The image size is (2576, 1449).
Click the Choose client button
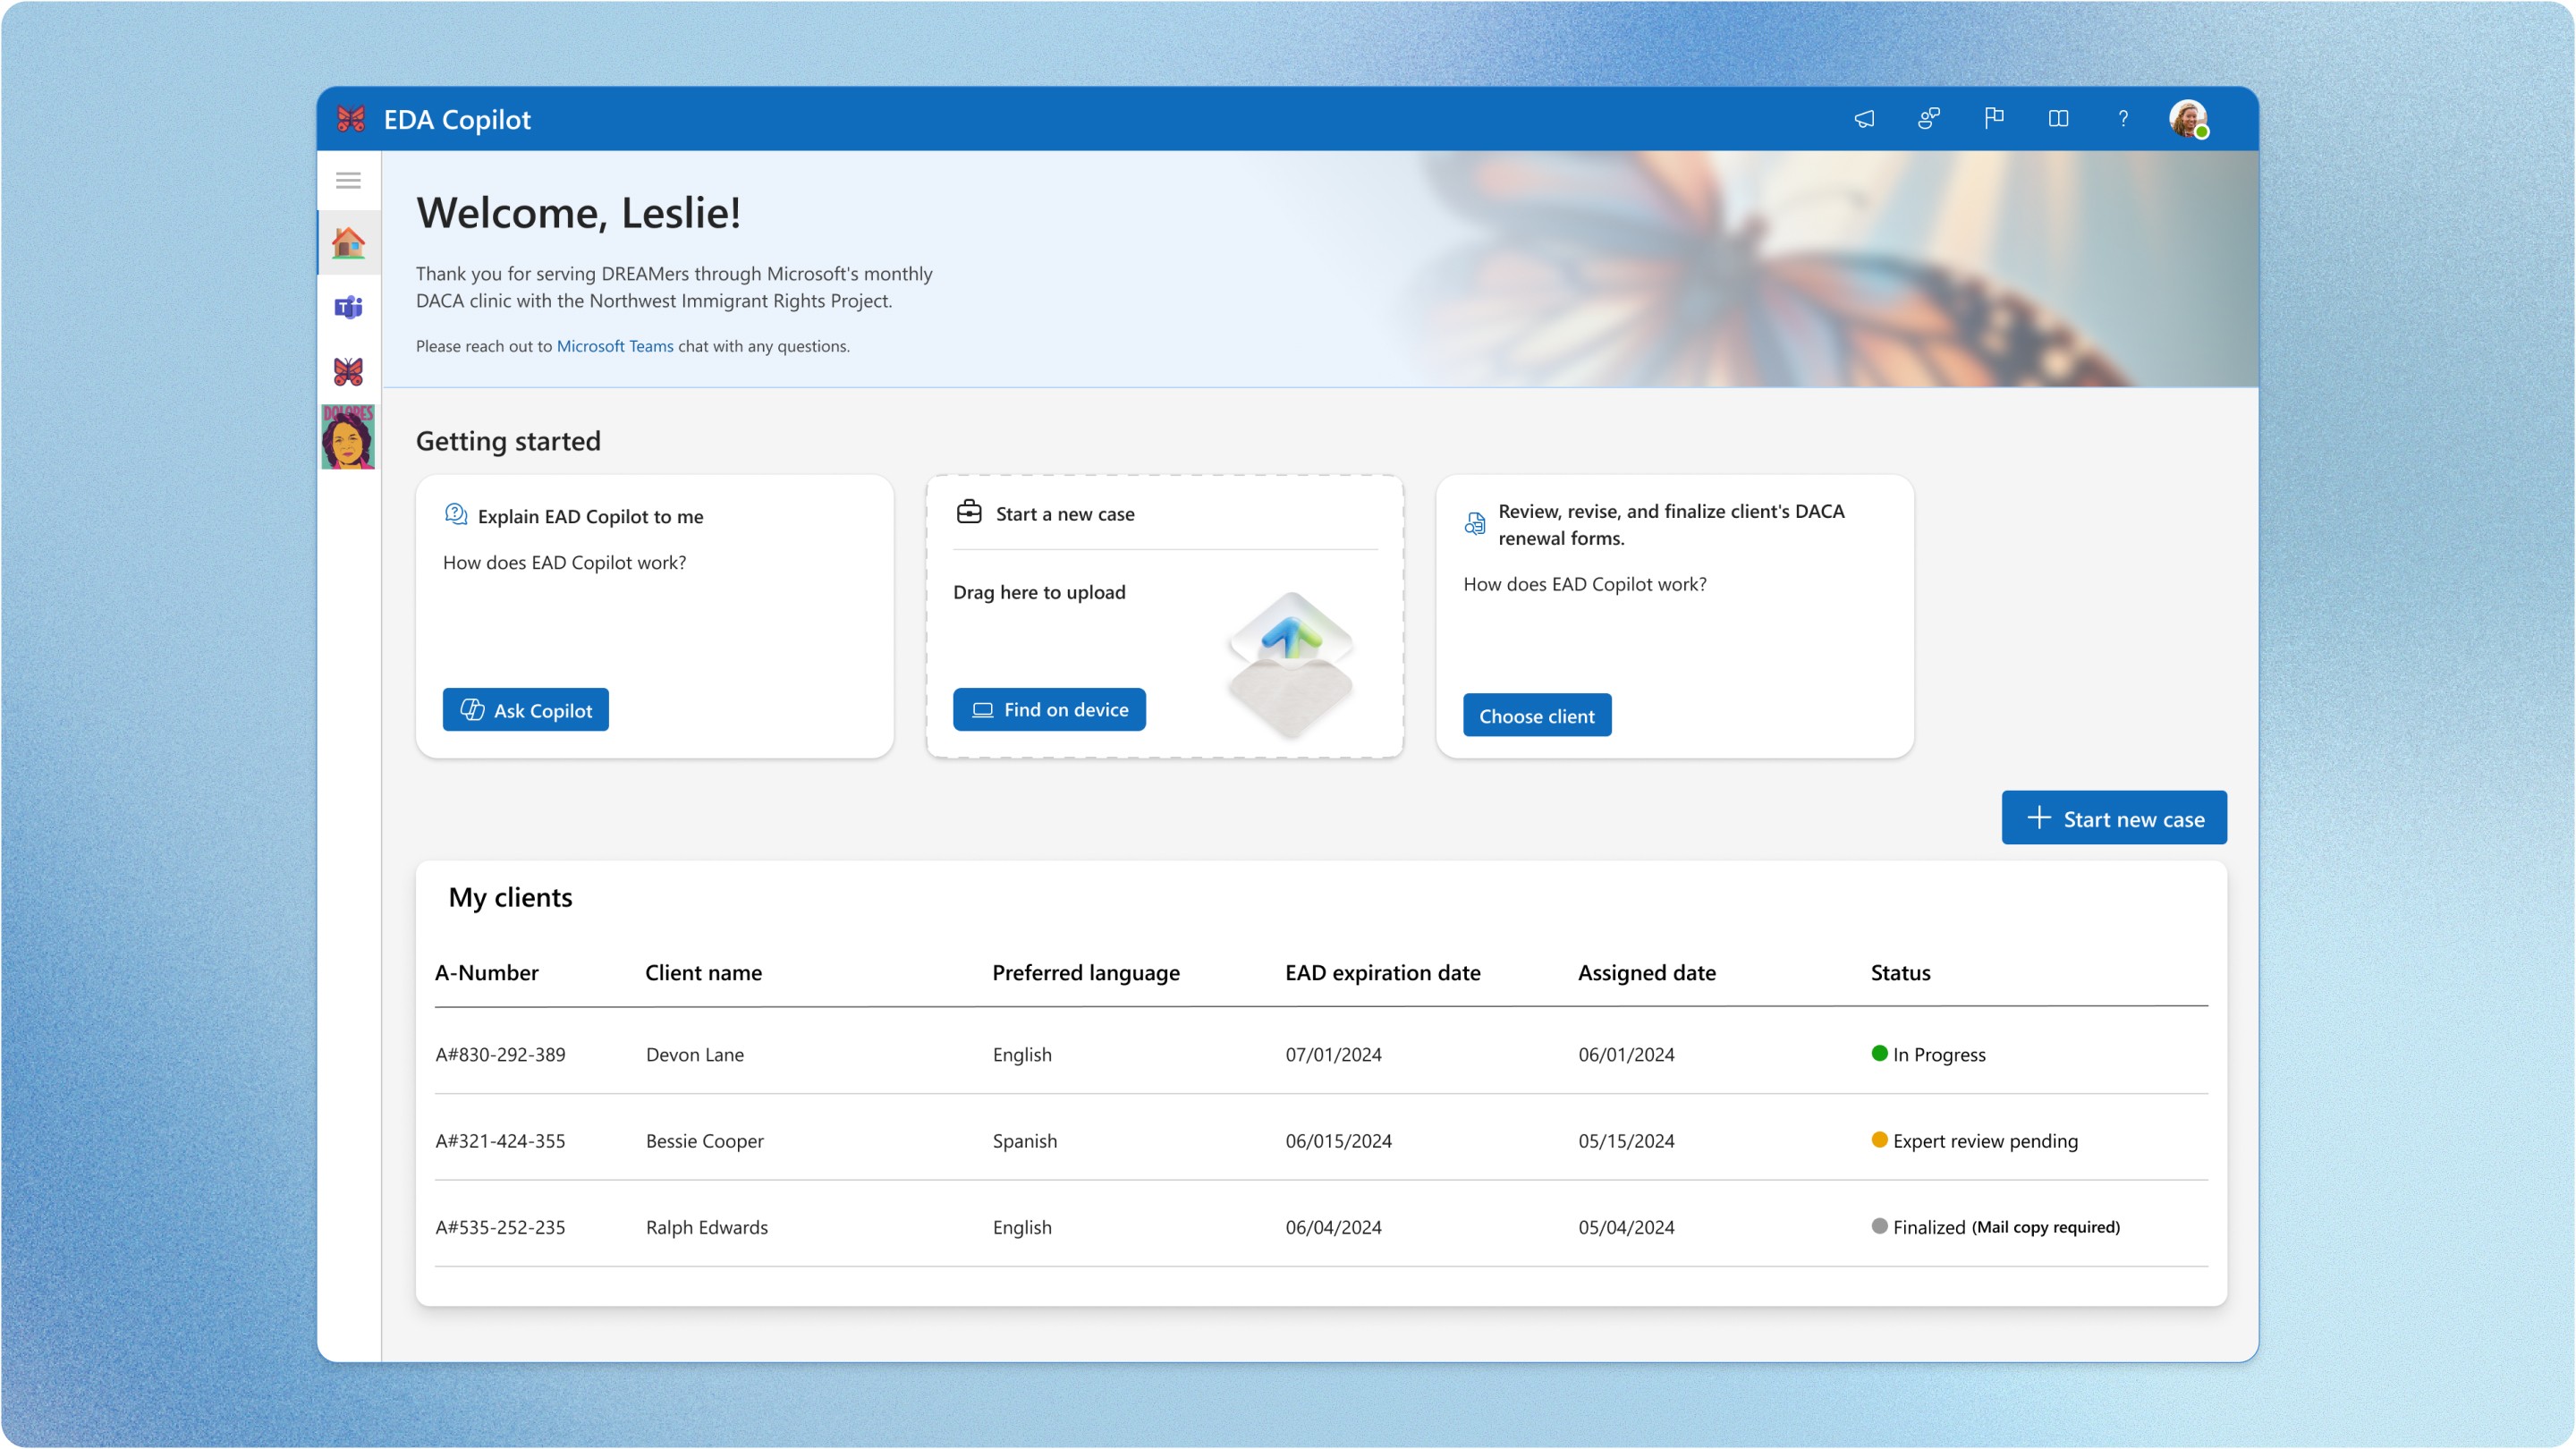coord(1537,716)
